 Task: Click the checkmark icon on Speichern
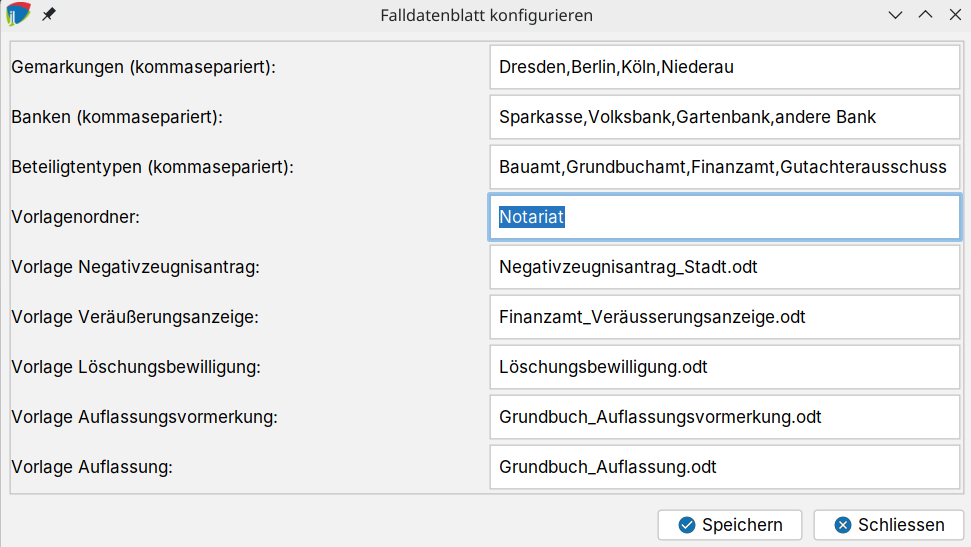coord(687,525)
